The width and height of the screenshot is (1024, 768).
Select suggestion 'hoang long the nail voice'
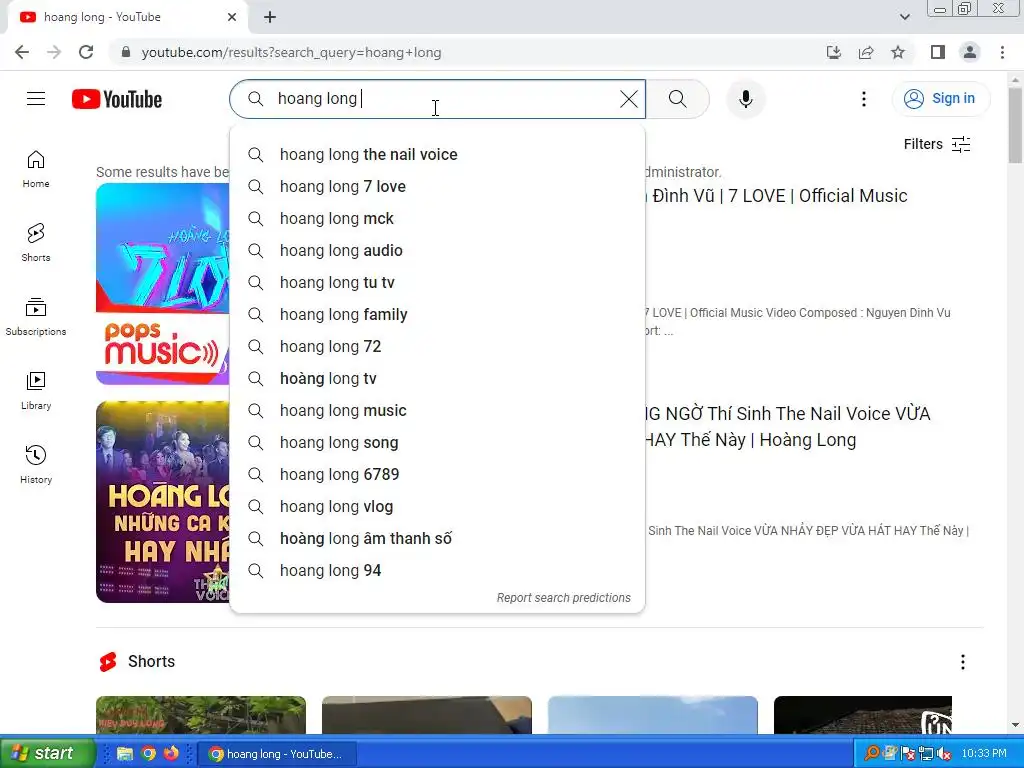(x=438, y=155)
